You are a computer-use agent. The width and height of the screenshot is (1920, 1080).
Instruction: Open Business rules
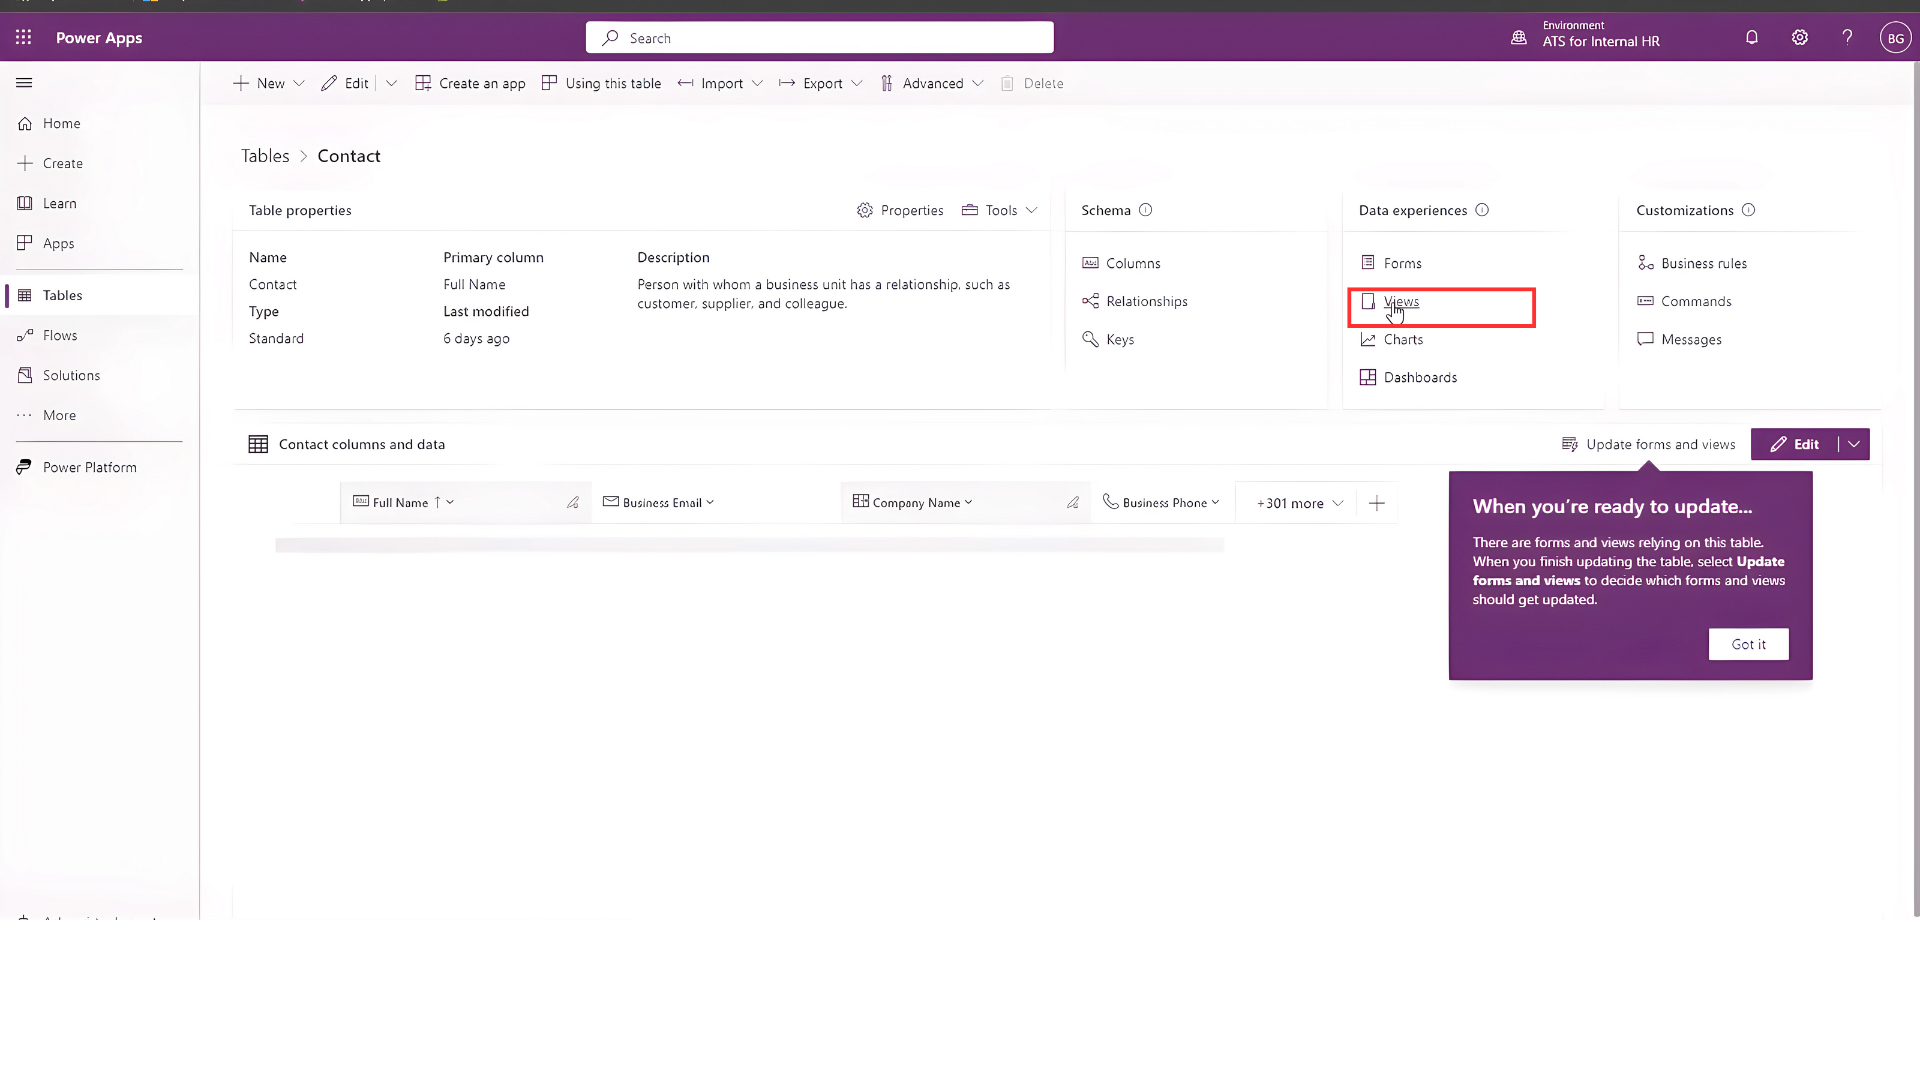pyautogui.click(x=1692, y=263)
